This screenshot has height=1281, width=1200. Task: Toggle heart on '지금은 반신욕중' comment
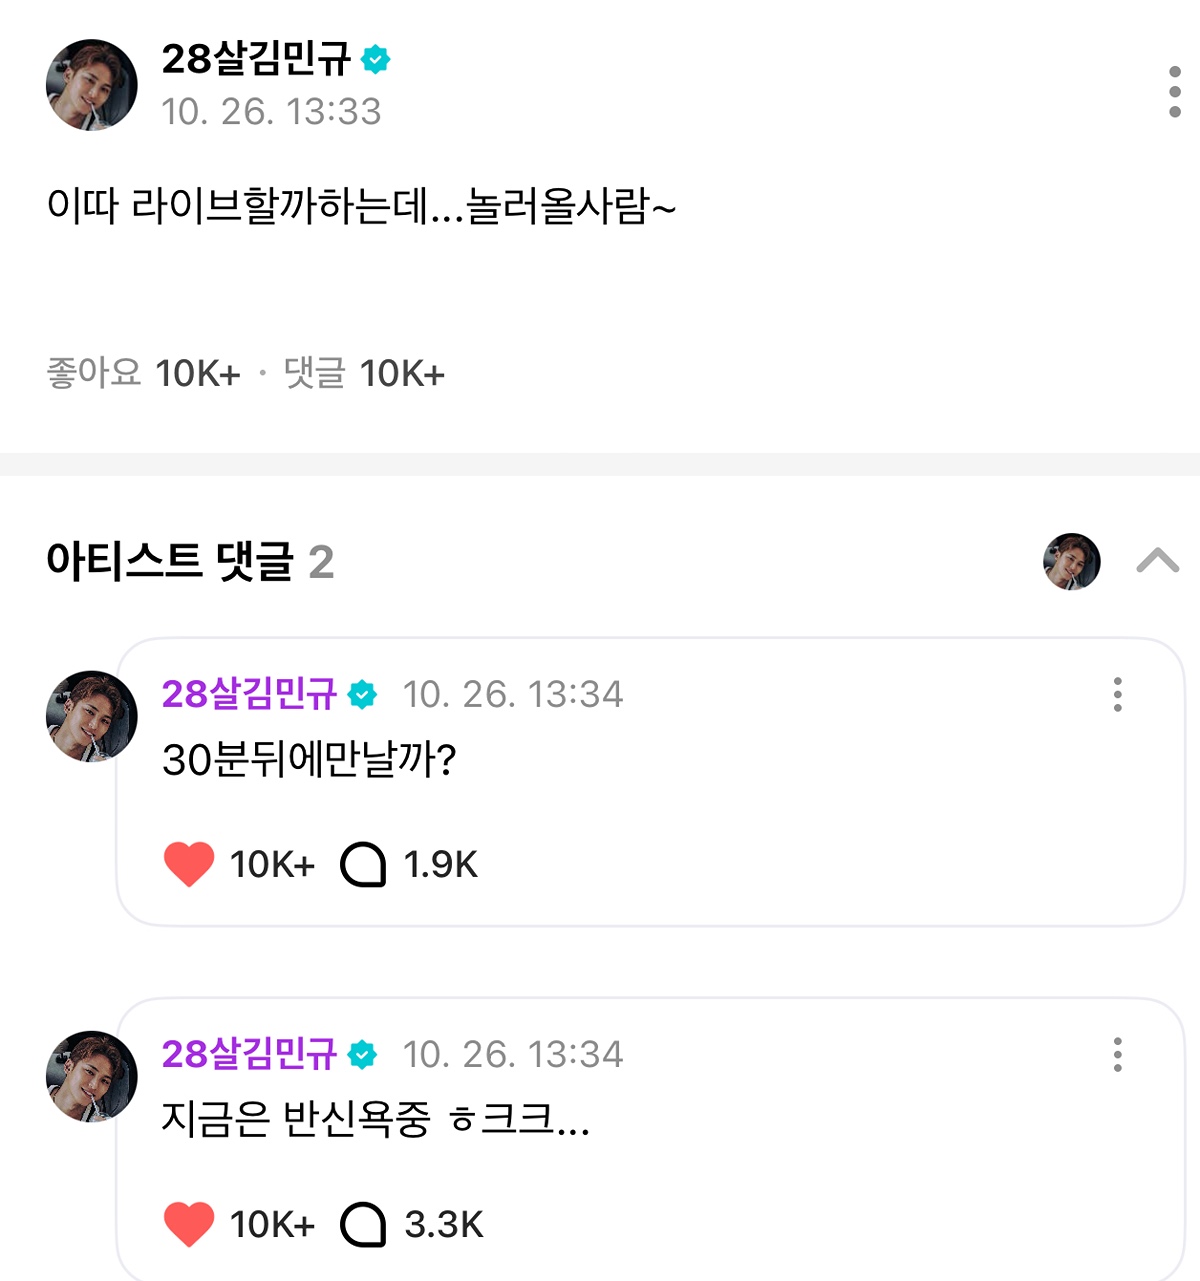[x=189, y=1224]
